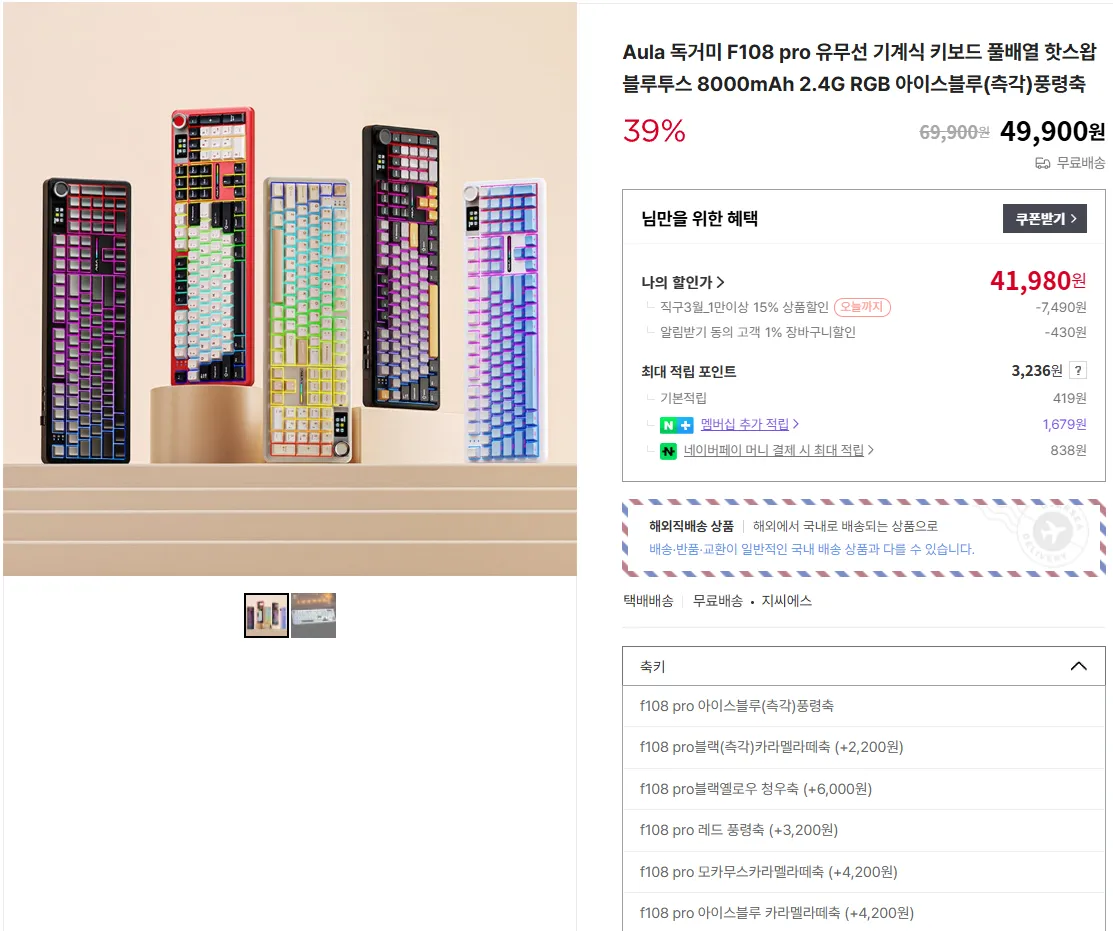Click the N+ membership badge icon
The height and width of the screenshot is (931, 1113).
click(x=676, y=425)
